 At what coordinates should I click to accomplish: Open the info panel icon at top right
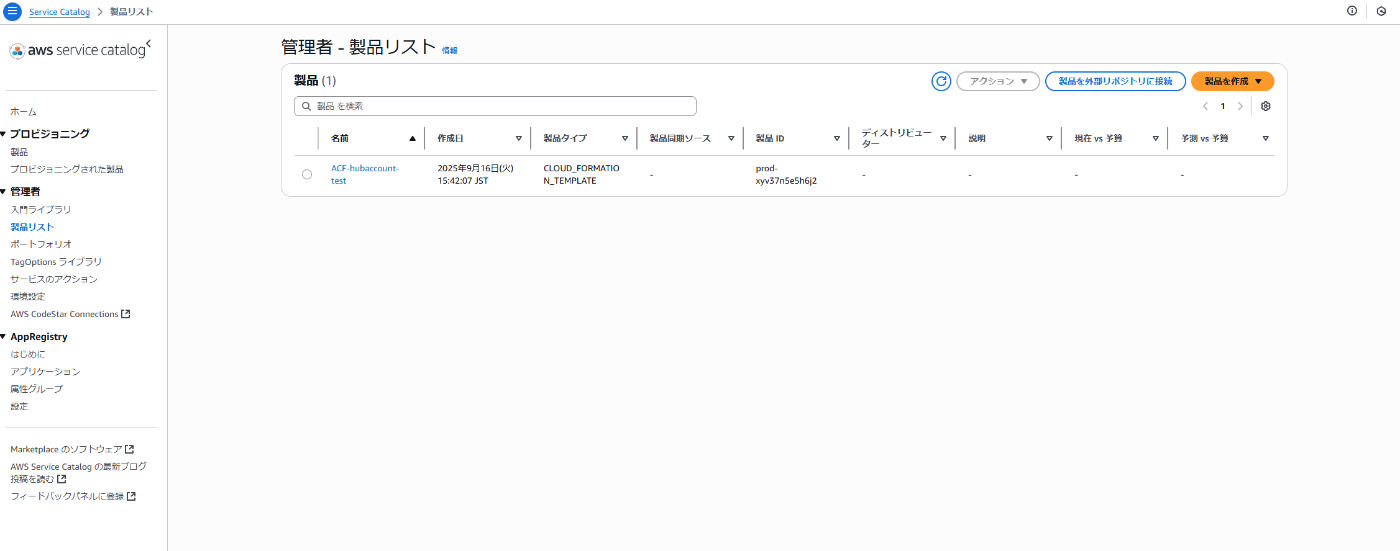click(1352, 11)
